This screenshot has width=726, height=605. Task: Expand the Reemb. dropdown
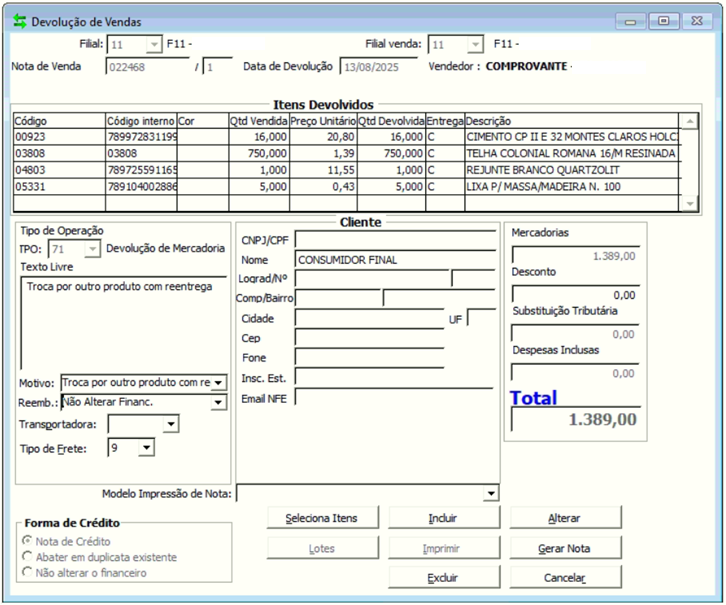[x=218, y=402]
